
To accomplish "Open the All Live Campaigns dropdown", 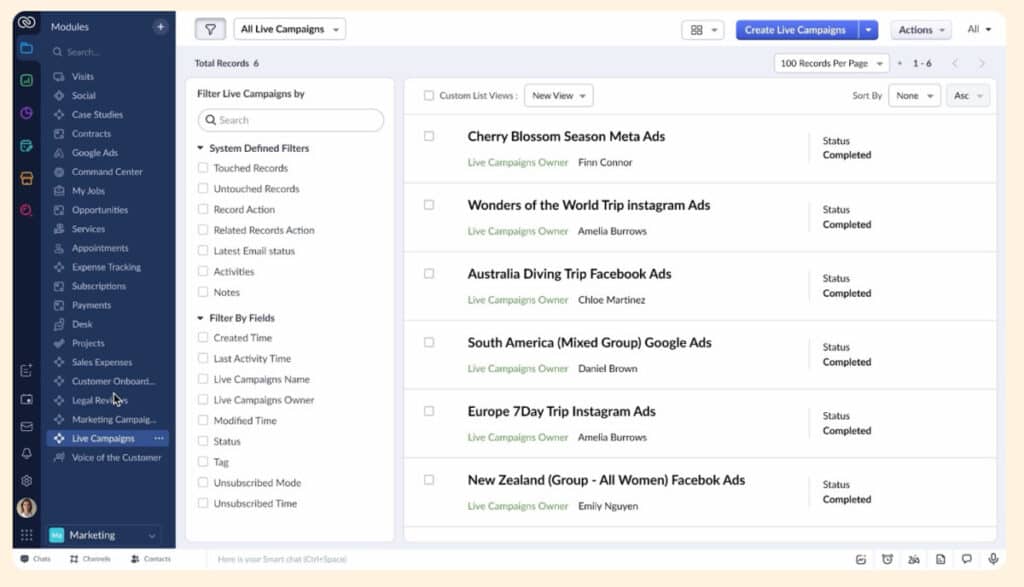I will pos(289,30).
